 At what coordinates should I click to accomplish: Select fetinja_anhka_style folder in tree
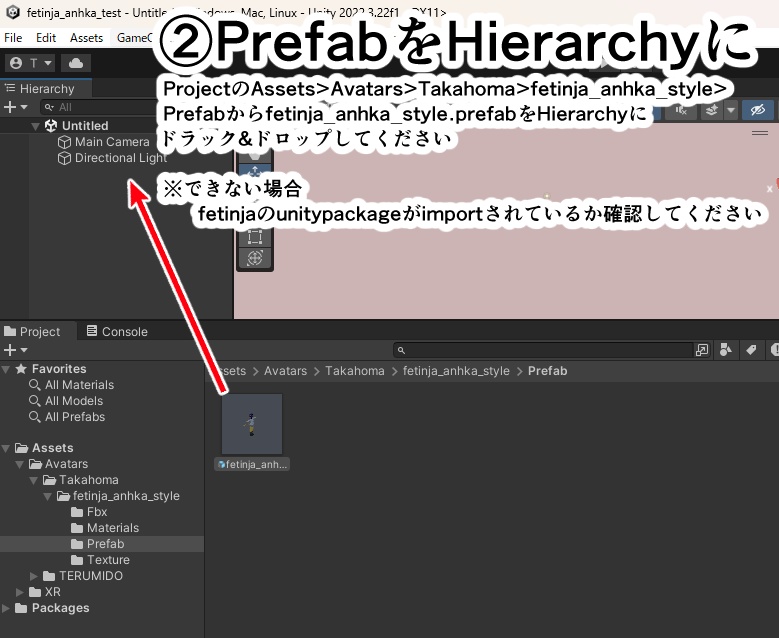coord(126,496)
